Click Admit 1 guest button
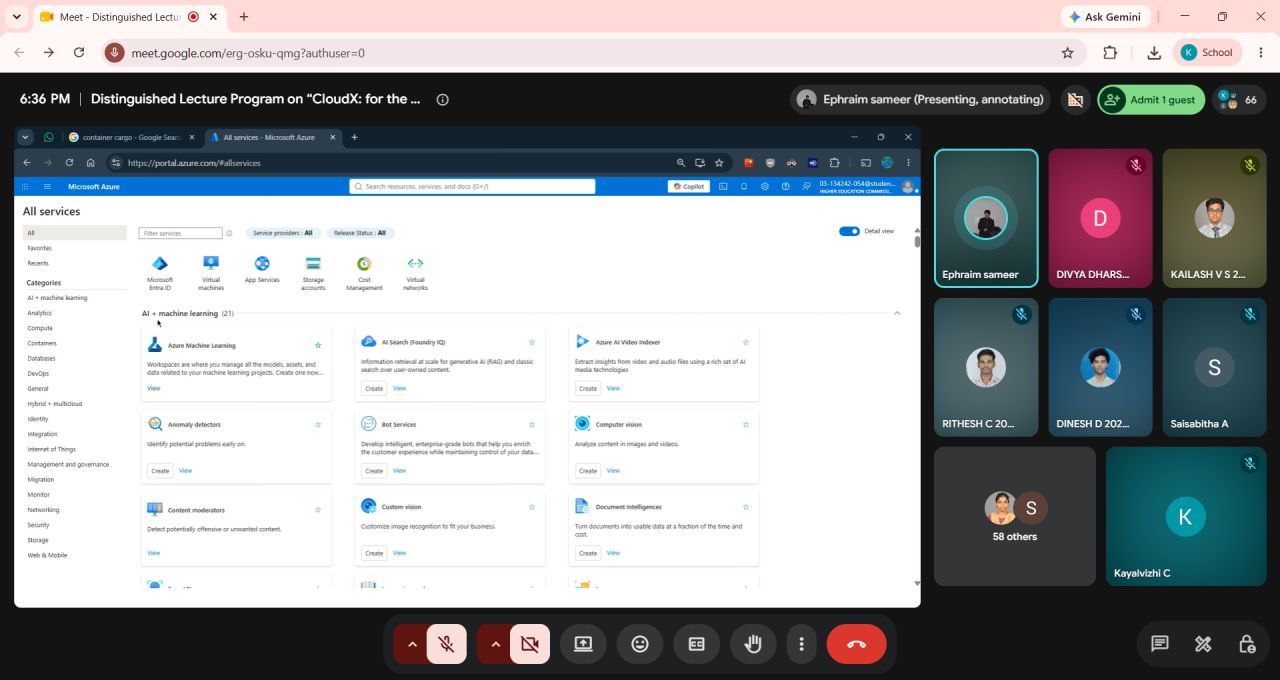This screenshot has width=1280, height=680. point(1151,99)
